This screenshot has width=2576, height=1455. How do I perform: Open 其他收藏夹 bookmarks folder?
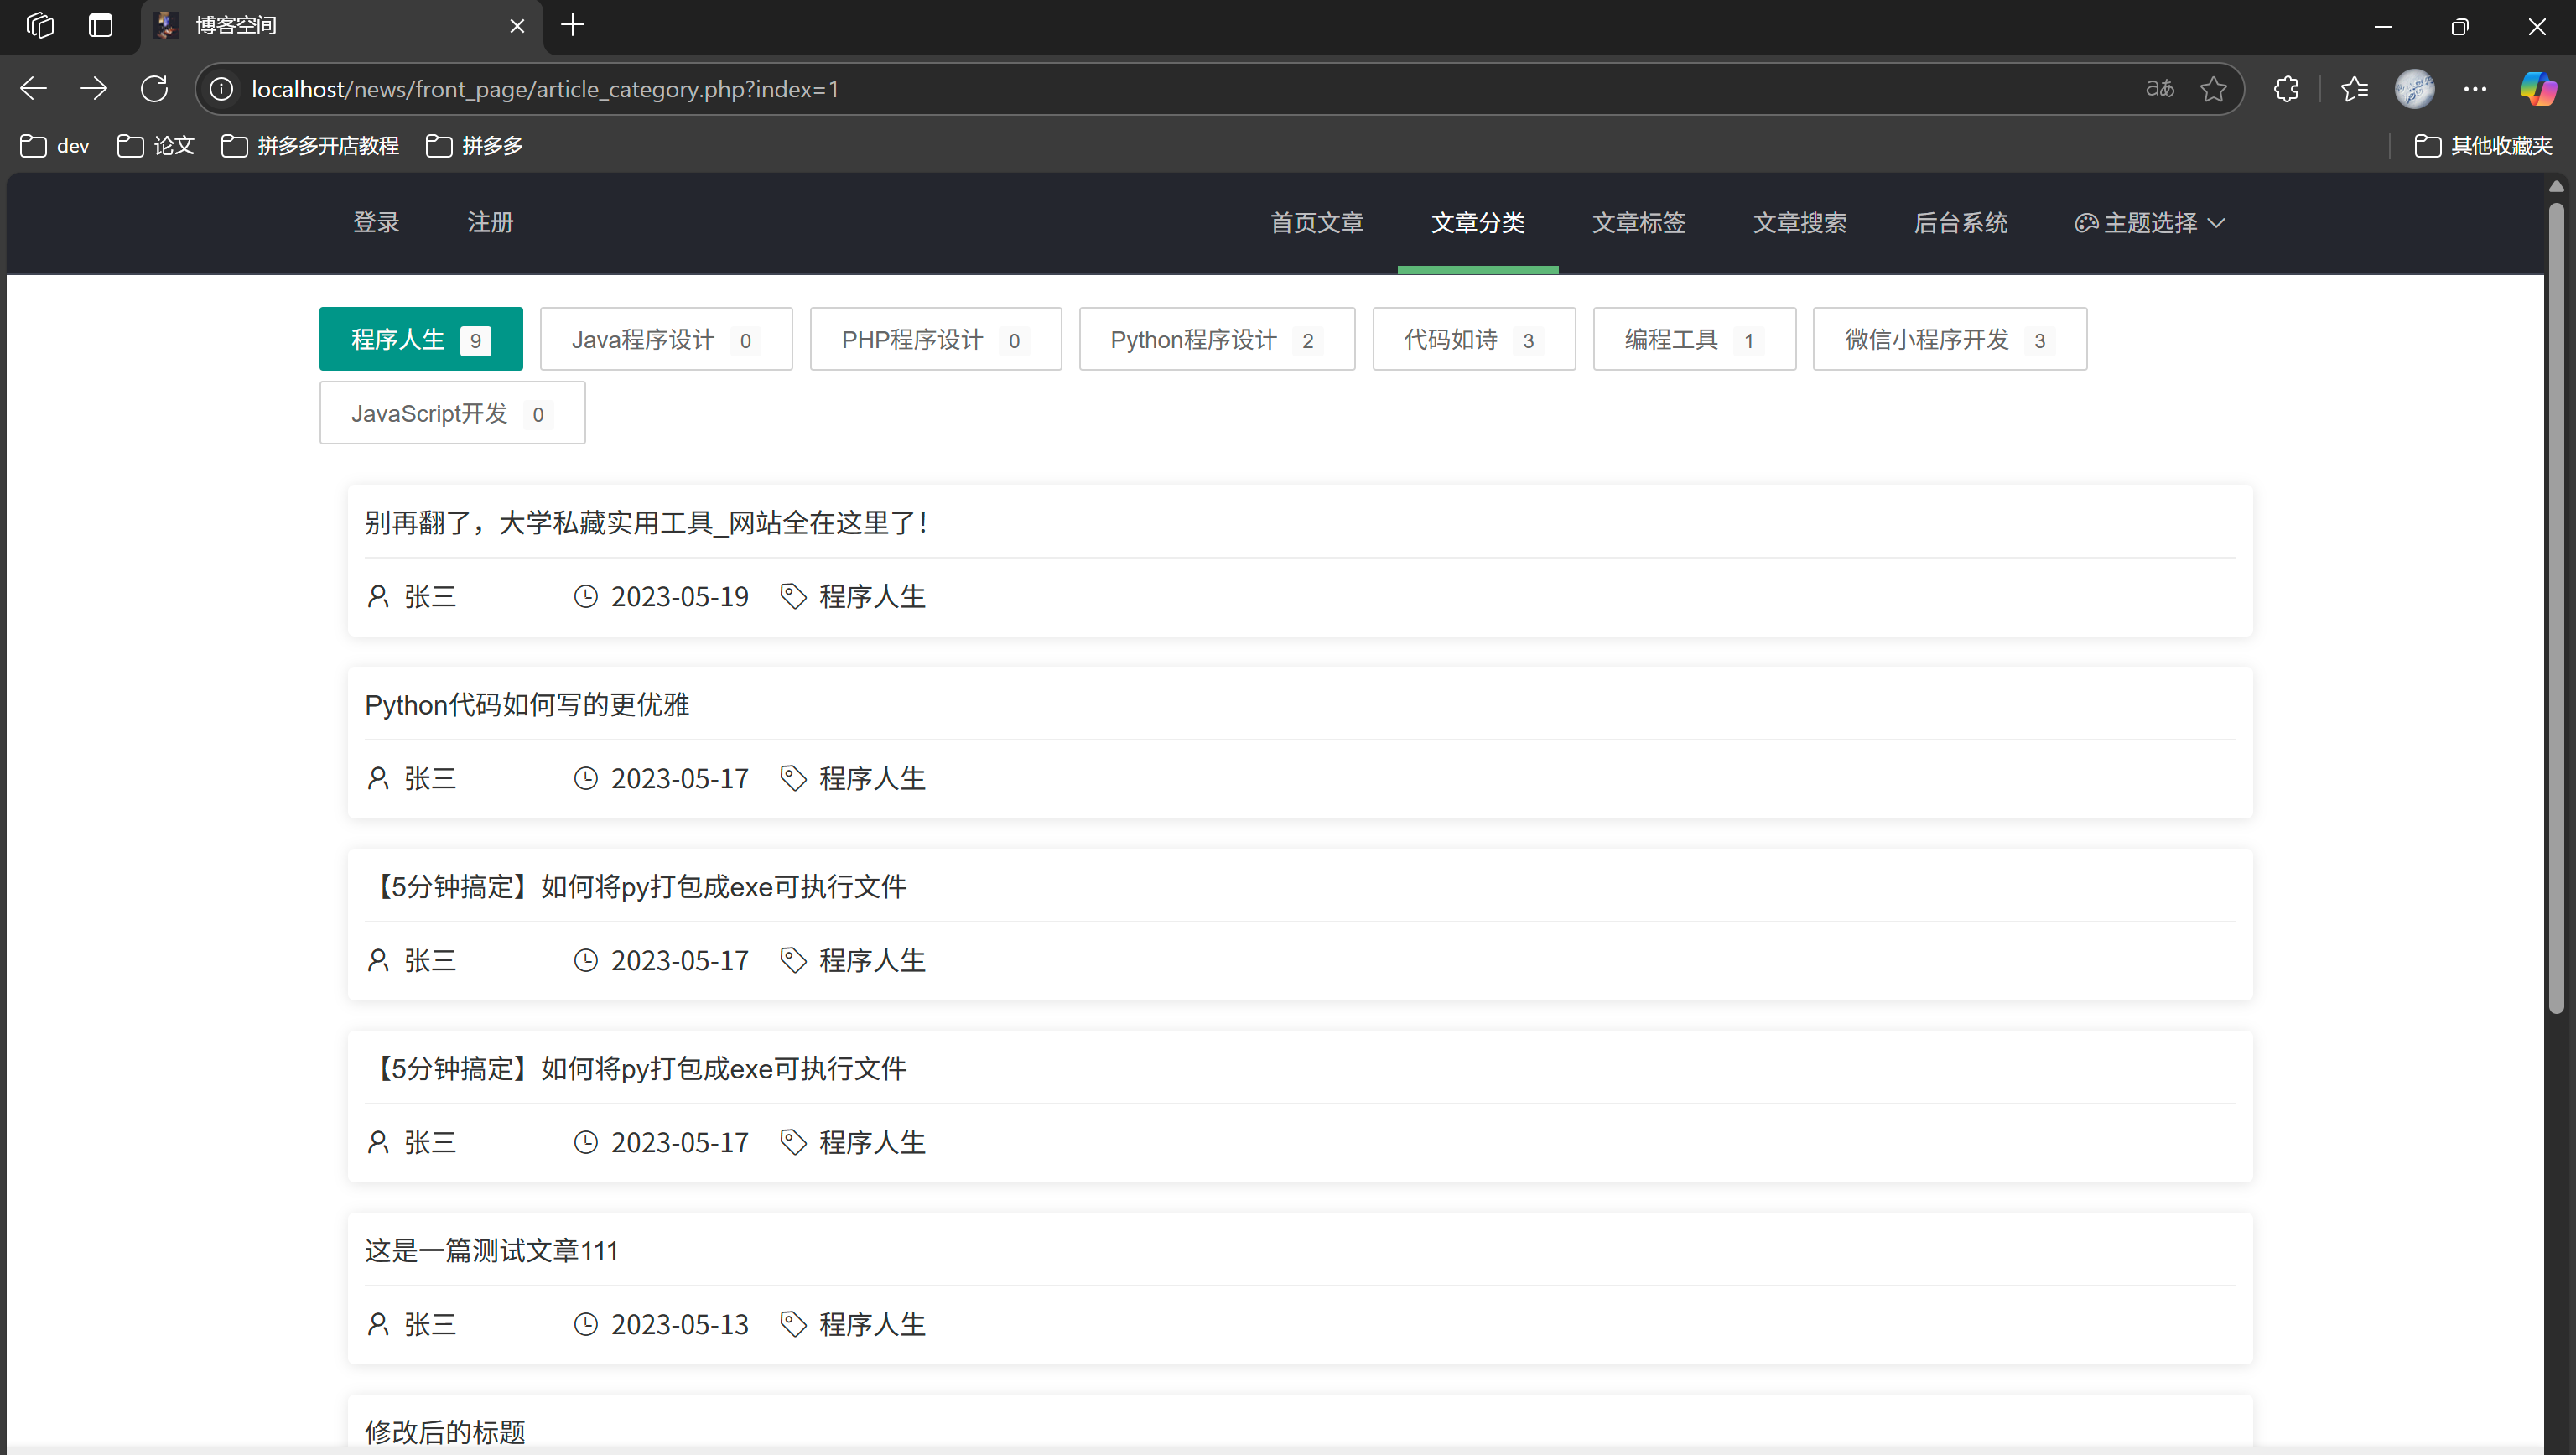(x=2483, y=146)
